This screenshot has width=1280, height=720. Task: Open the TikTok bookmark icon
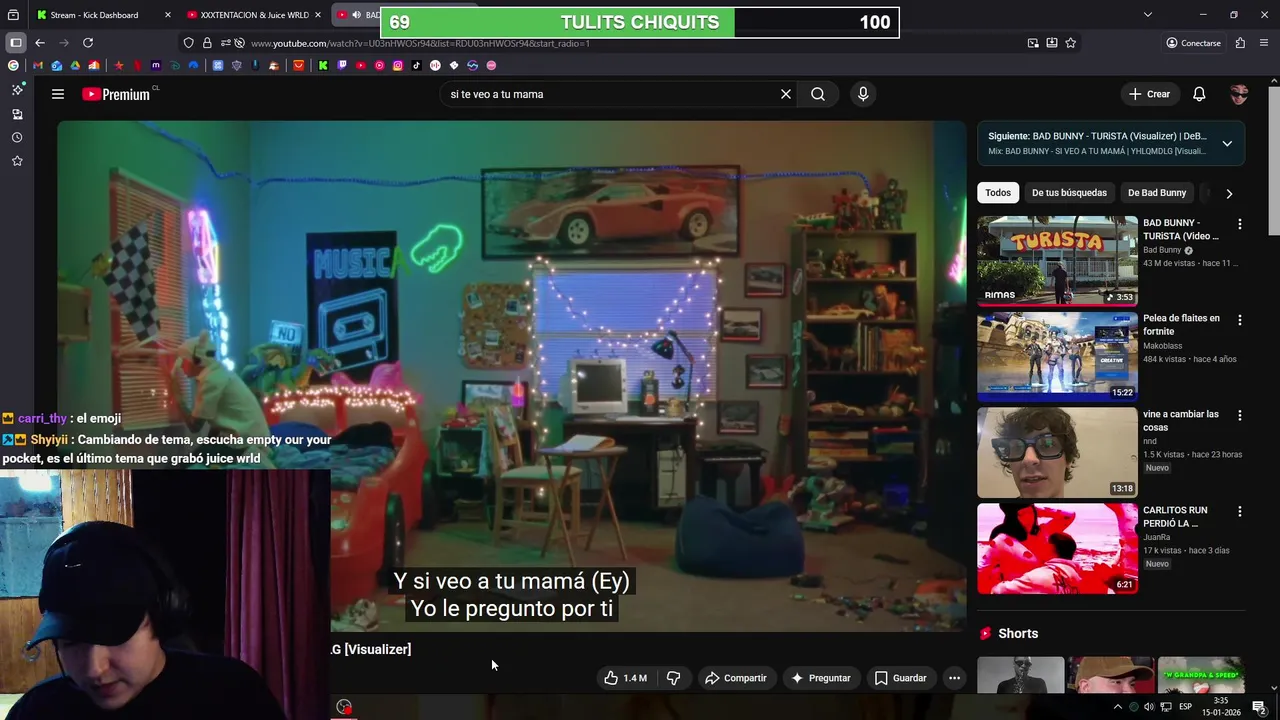416,65
